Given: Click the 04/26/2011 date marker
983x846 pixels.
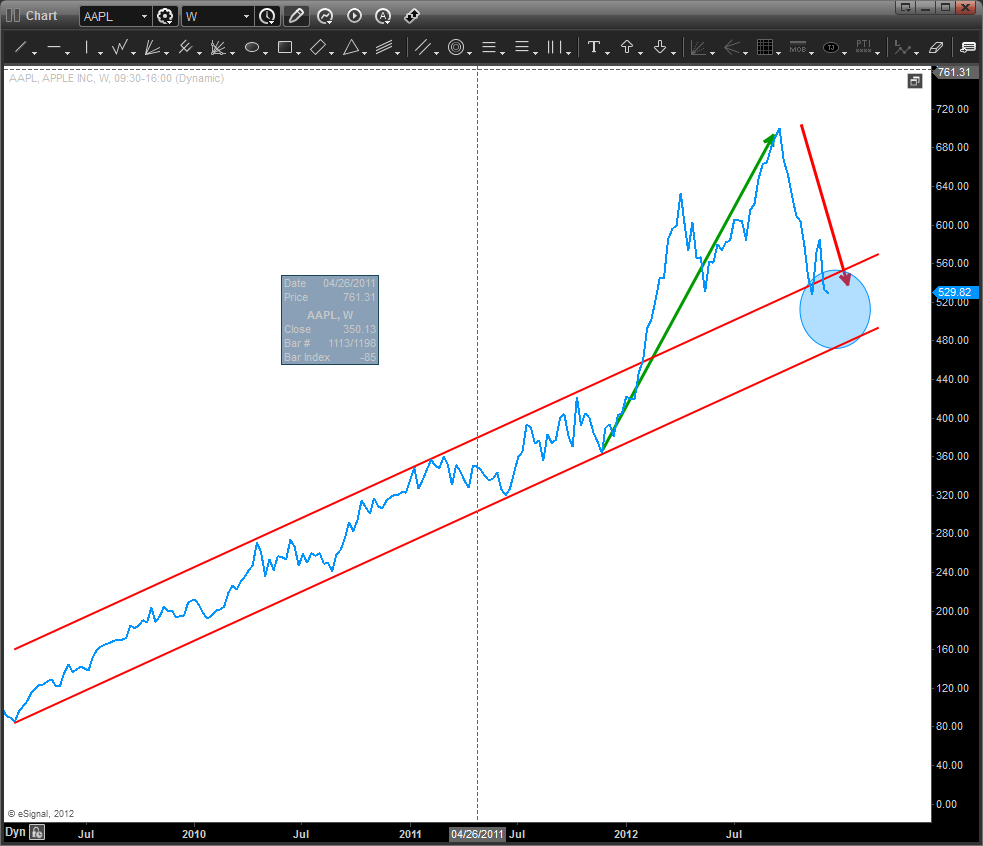Looking at the screenshot, I should pos(477,834).
